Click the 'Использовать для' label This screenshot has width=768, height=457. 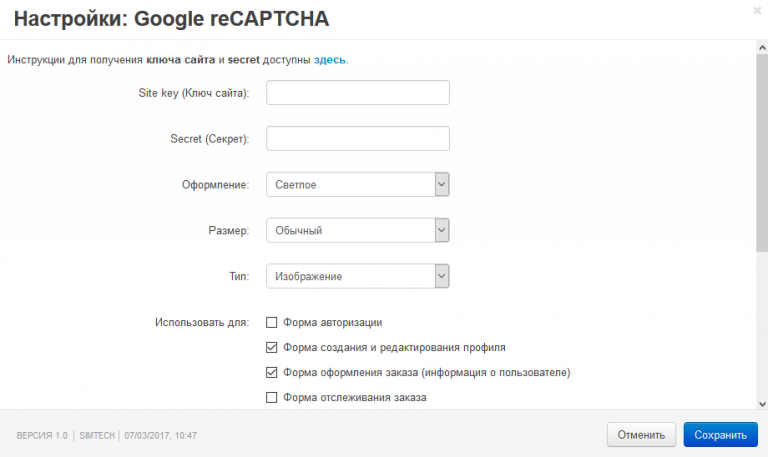pos(201,323)
